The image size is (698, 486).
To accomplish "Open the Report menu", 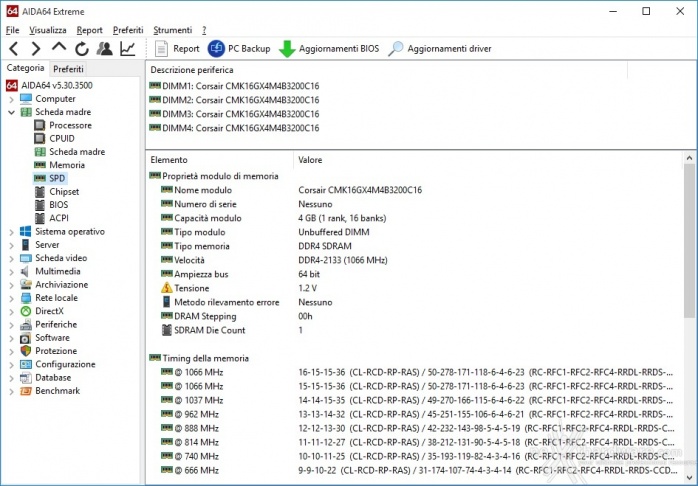I will pos(89,30).
